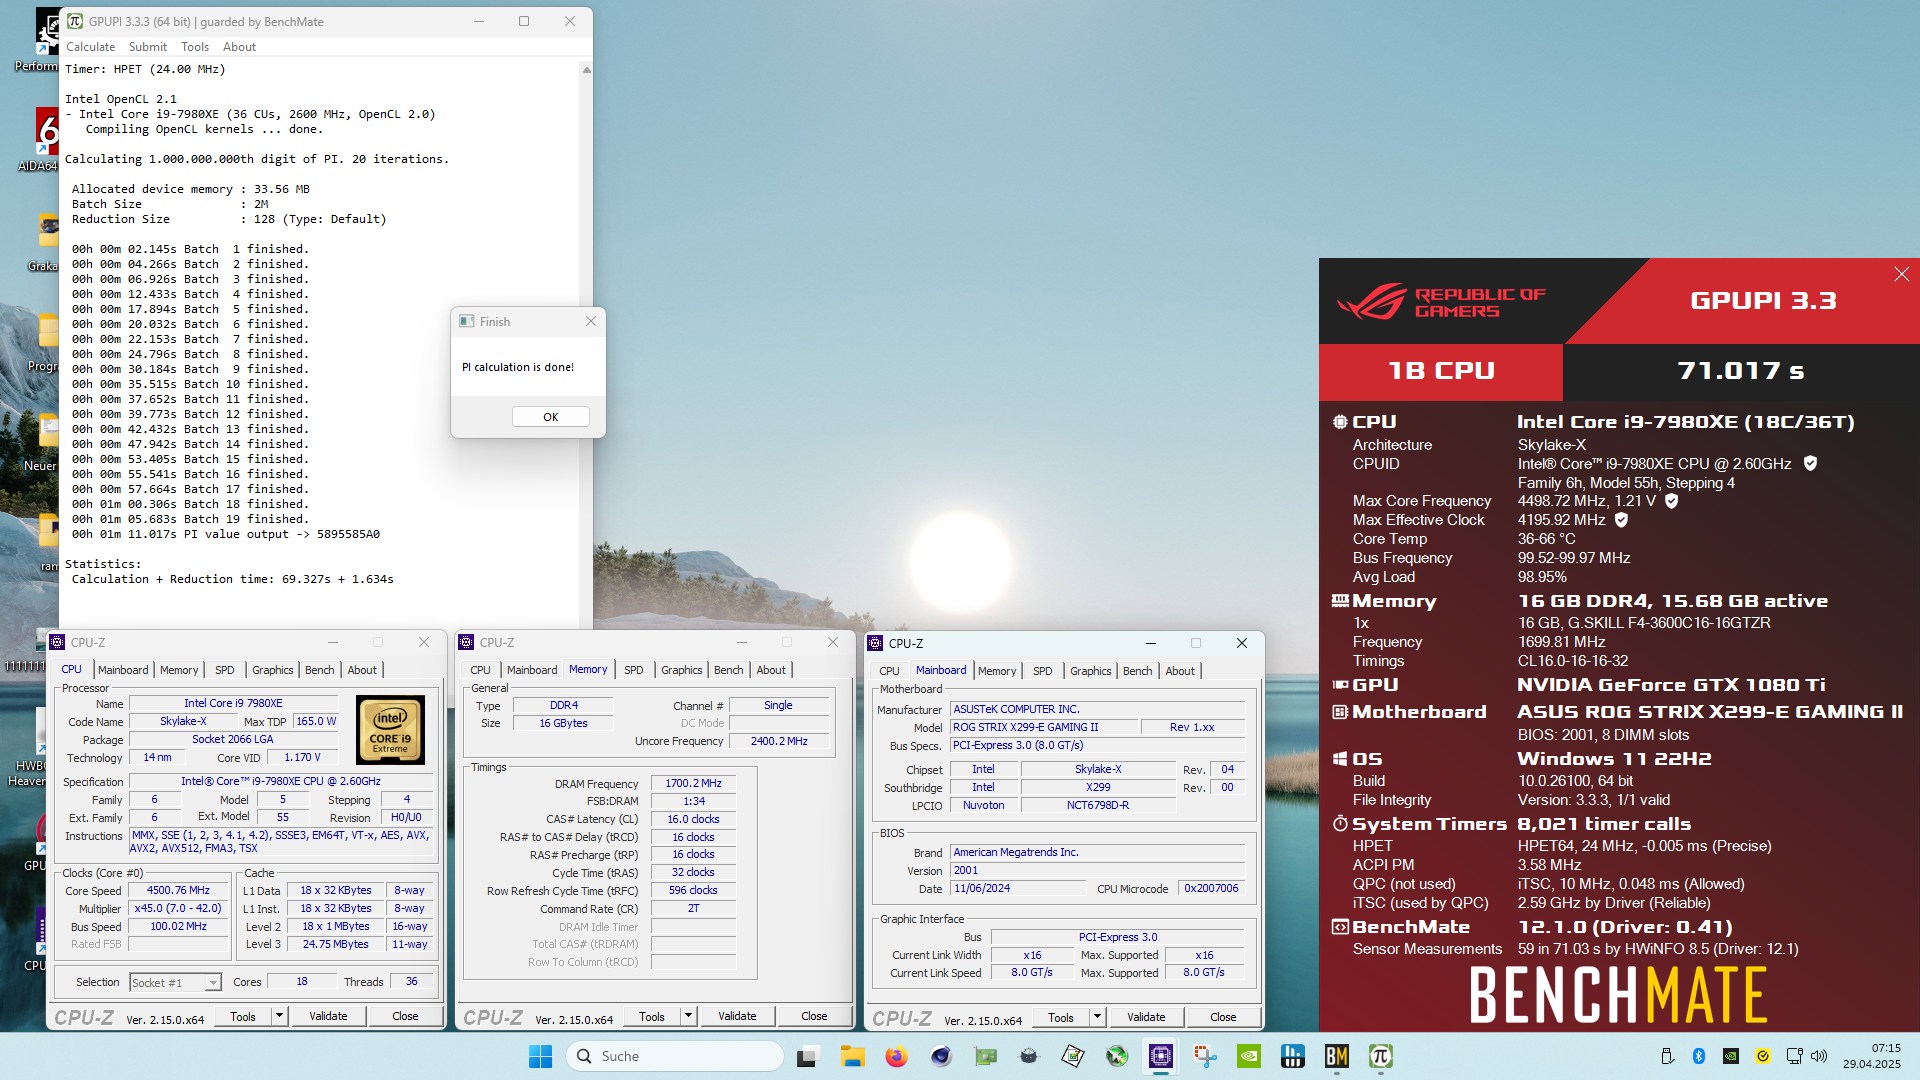Open the volume control in tray

pyautogui.click(x=1819, y=1056)
